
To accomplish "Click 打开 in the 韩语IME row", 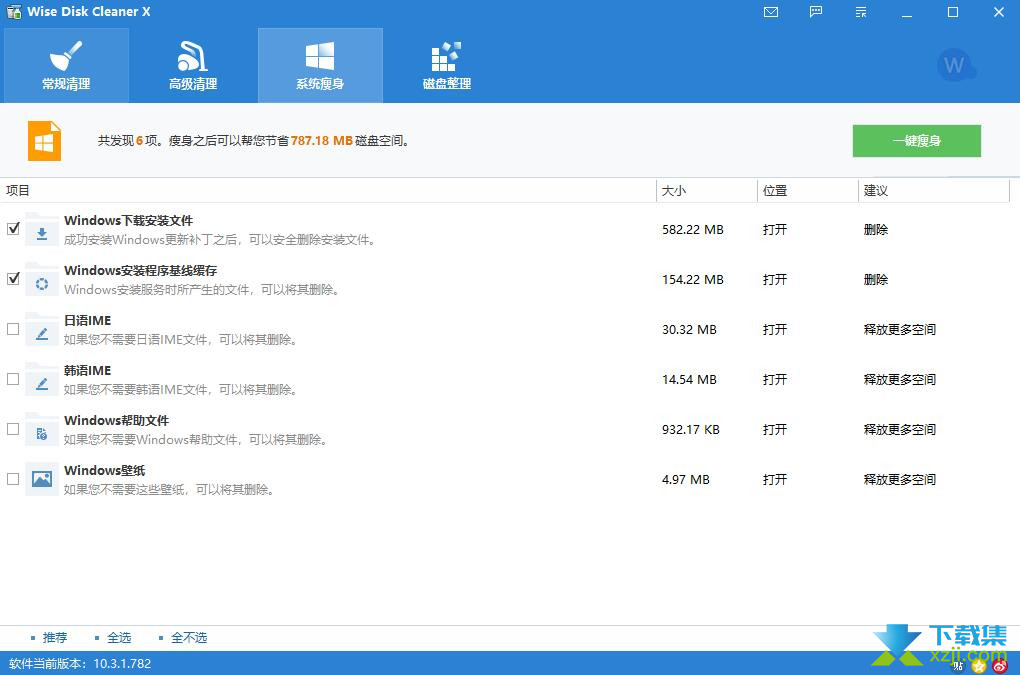I will click(x=775, y=380).
